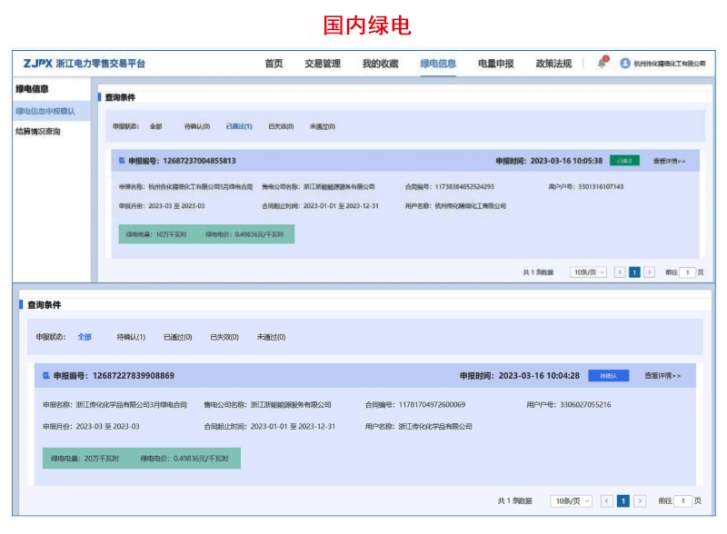Click the user avatar icon in header
The height and width of the screenshot is (534, 727).
pyautogui.click(x=625, y=63)
